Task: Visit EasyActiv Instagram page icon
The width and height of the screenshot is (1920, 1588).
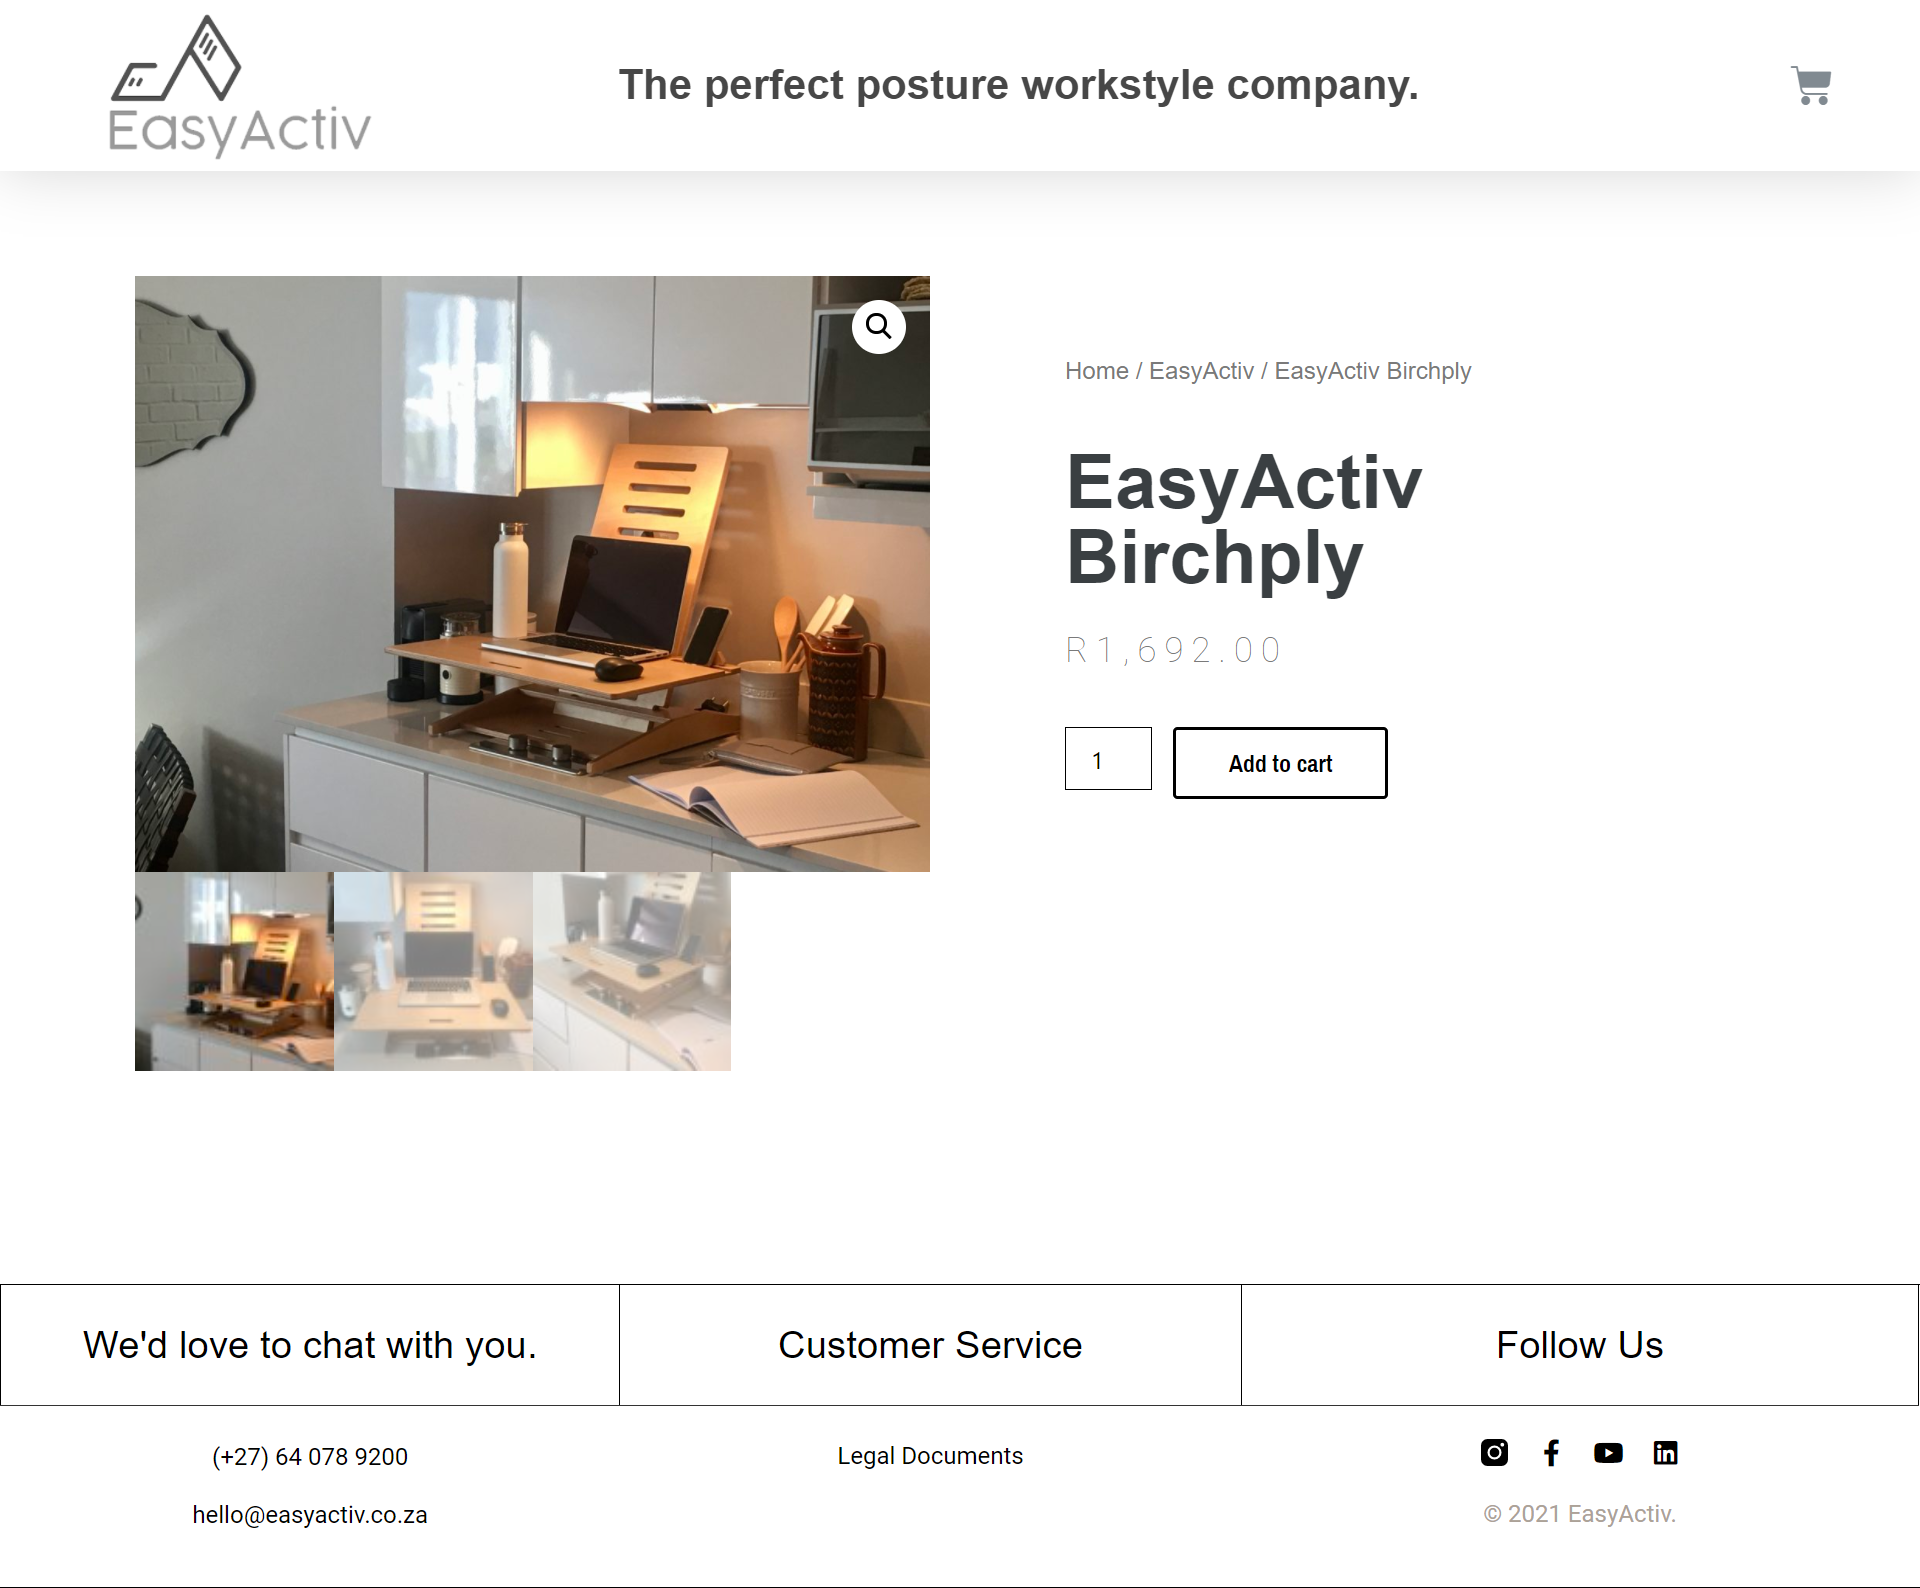Action: pos(1494,1452)
